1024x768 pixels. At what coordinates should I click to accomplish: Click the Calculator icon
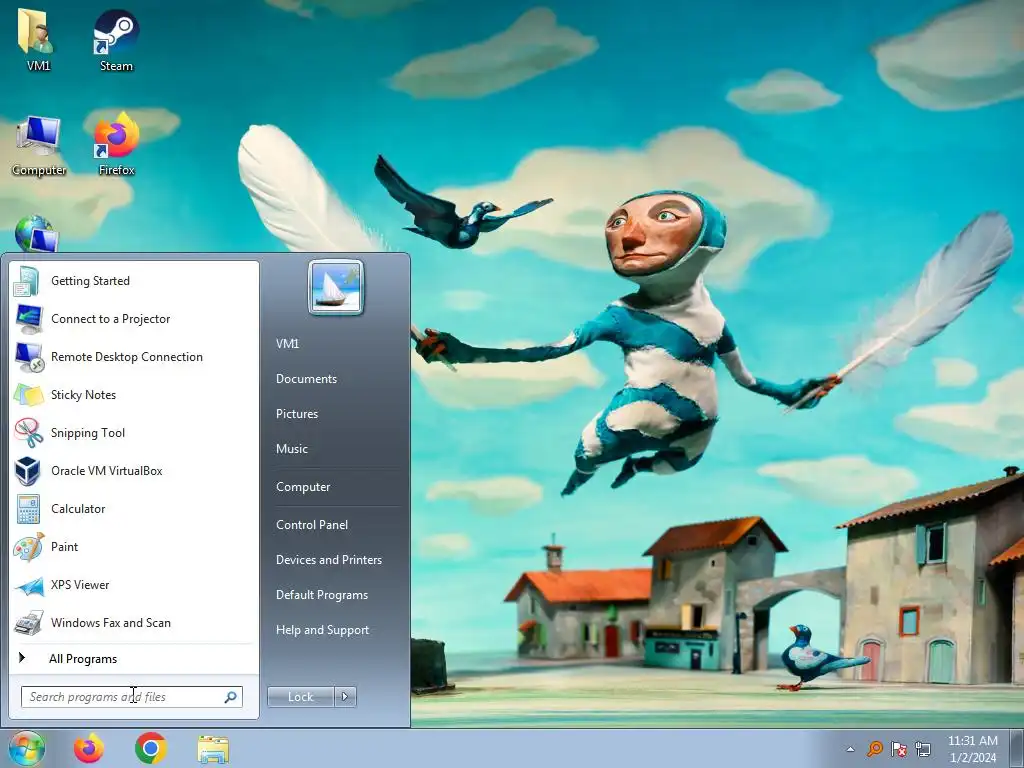point(28,509)
